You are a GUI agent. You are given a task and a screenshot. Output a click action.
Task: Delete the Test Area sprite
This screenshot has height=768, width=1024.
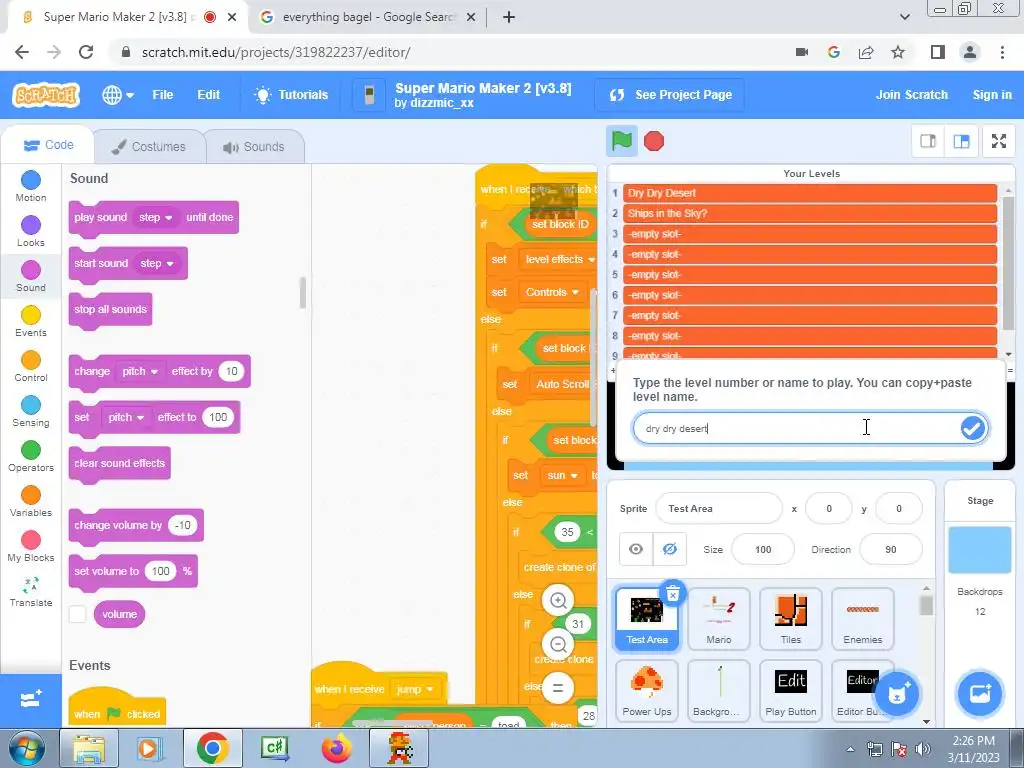pos(673,593)
